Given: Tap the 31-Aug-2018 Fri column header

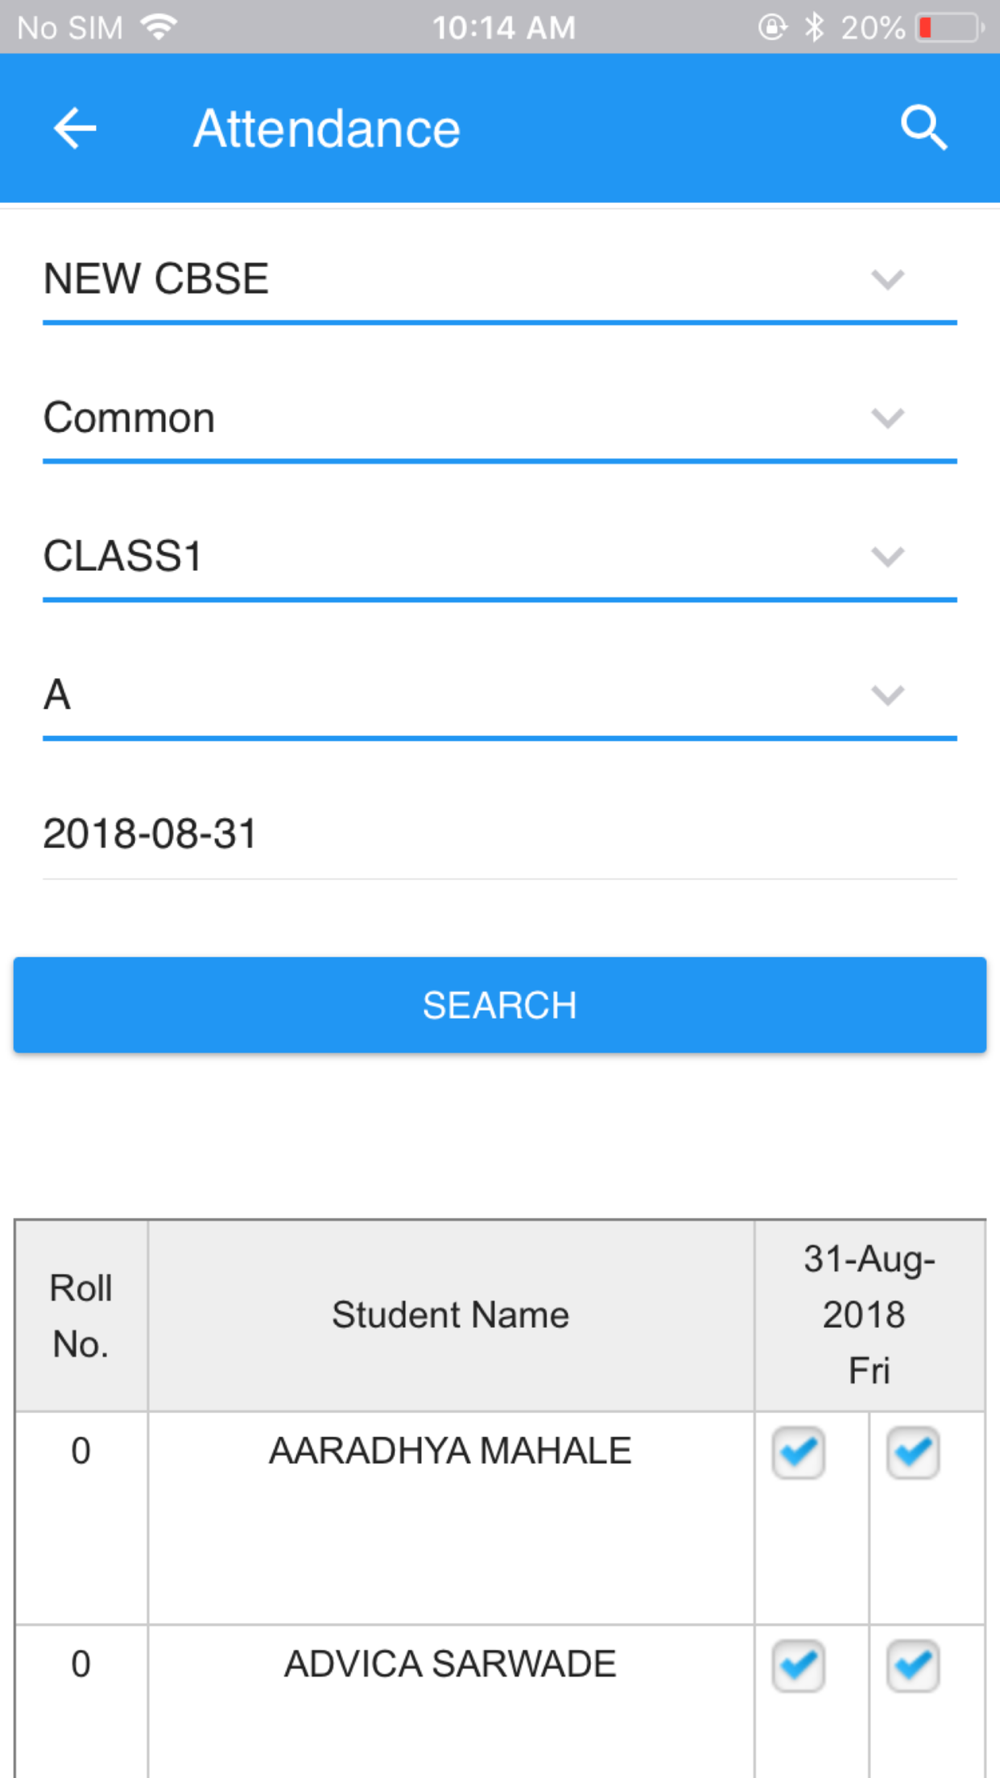Looking at the screenshot, I should [x=869, y=1315].
